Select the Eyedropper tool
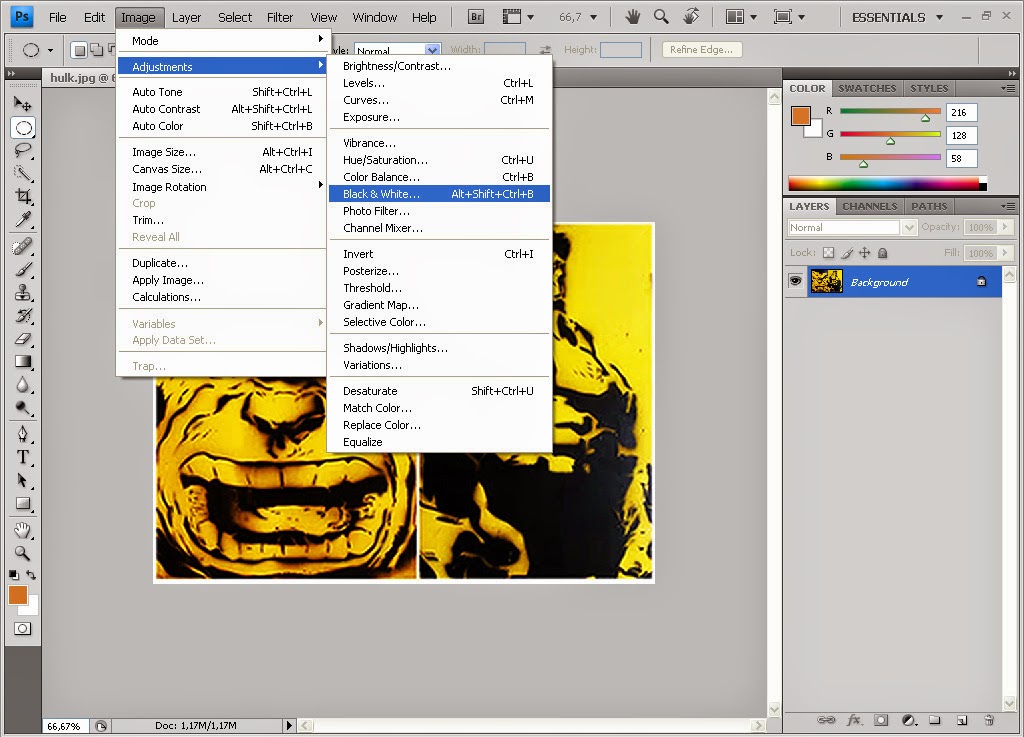1024x737 pixels. [23, 219]
